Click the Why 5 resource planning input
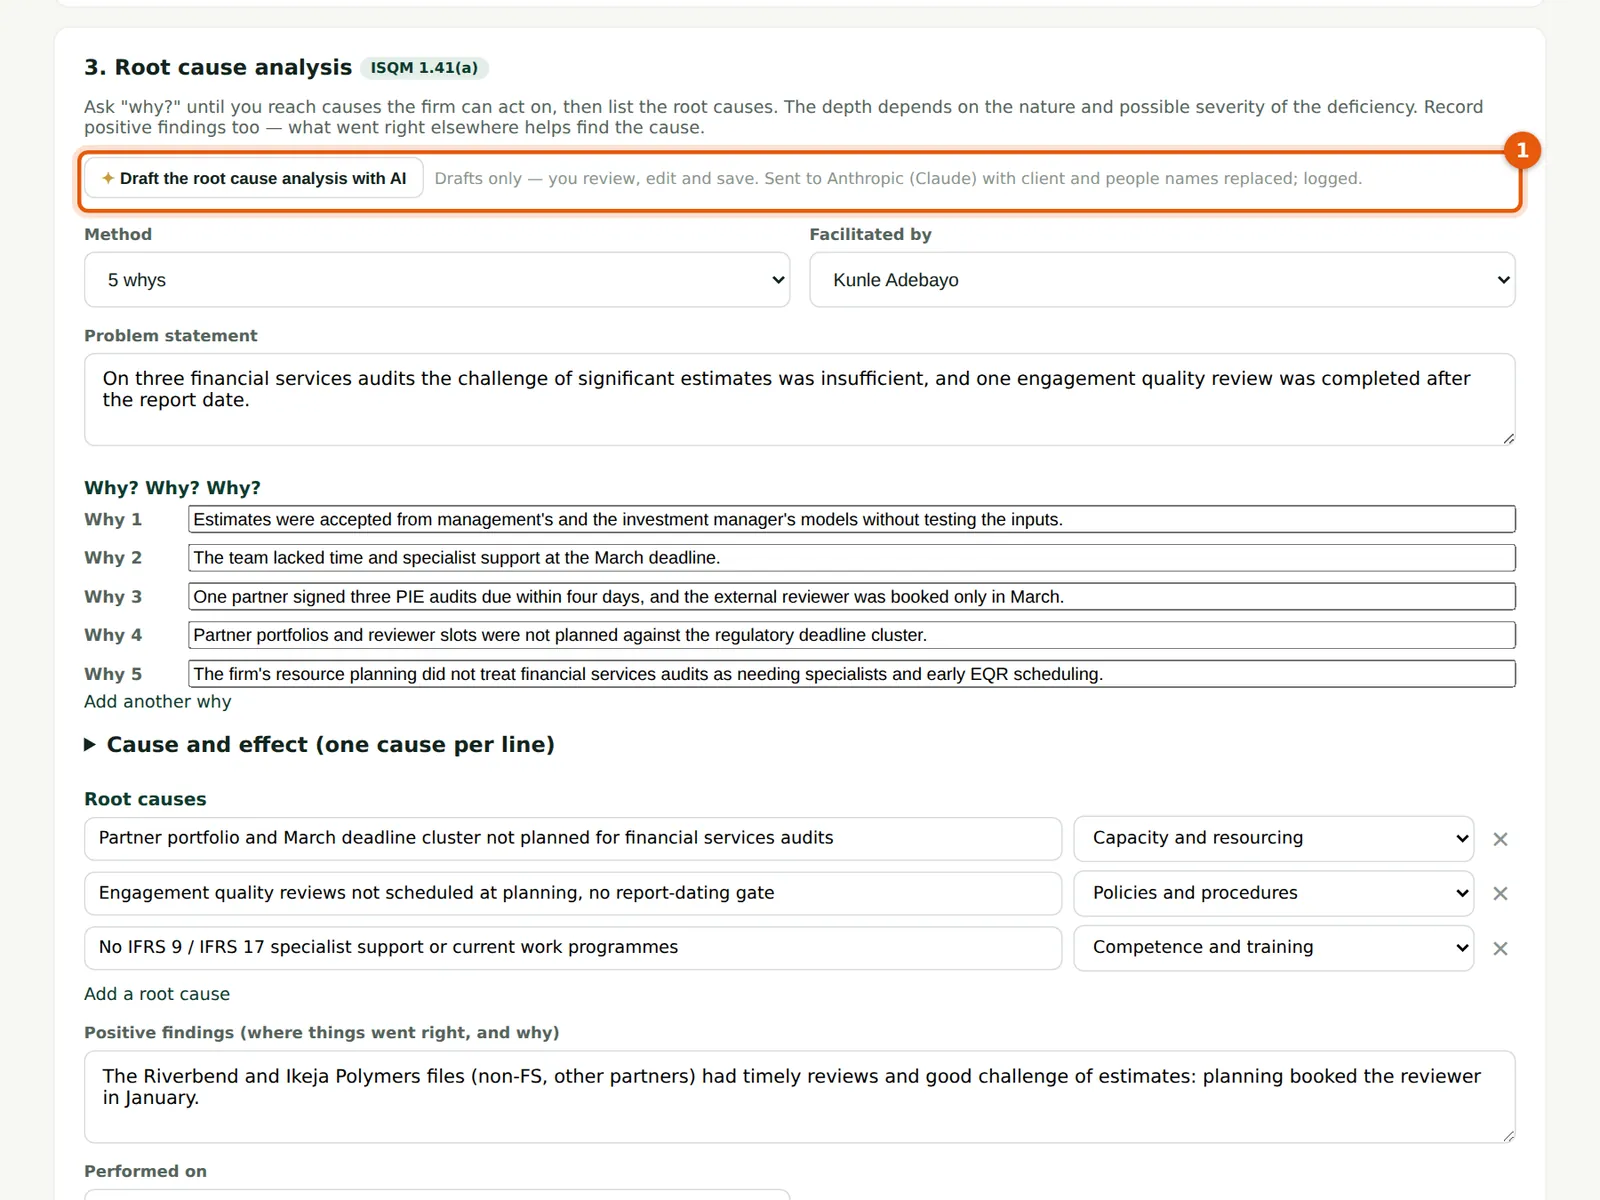The width and height of the screenshot is (1600, 1200). 852,674
